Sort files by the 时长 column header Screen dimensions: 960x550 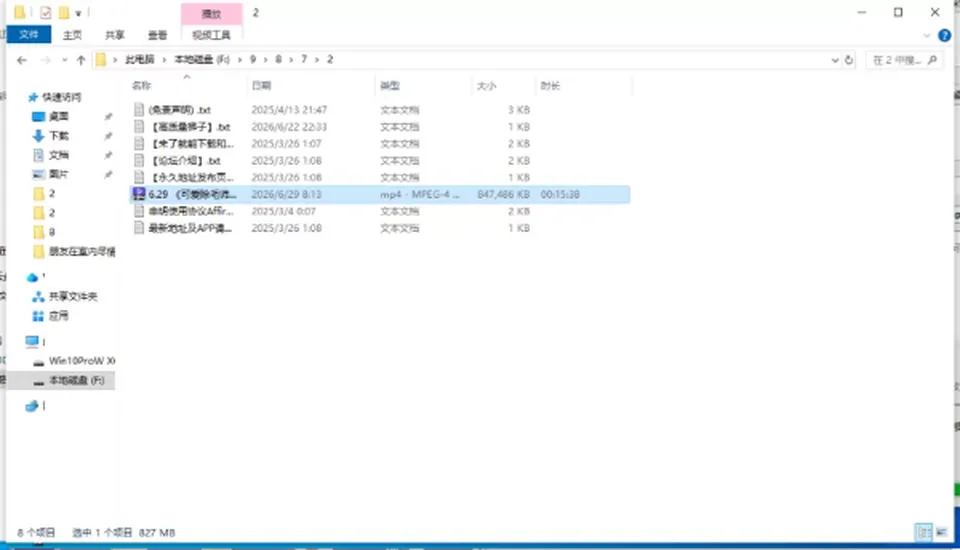click(550, 86)
